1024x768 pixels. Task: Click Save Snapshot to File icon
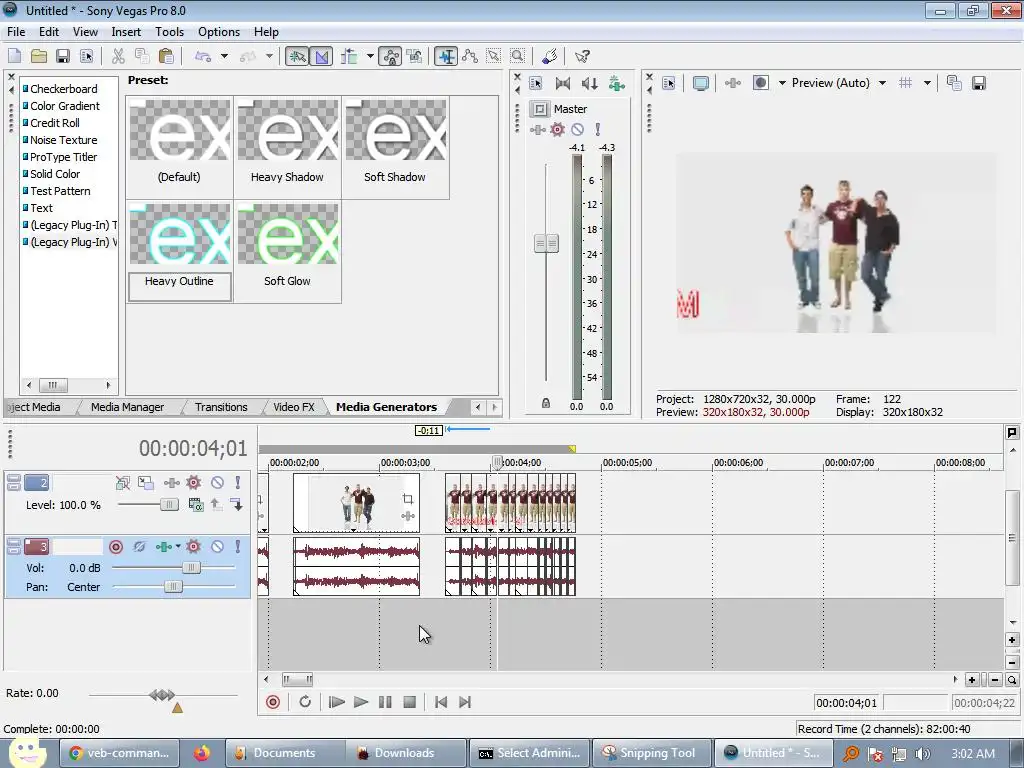pos(978,83)
